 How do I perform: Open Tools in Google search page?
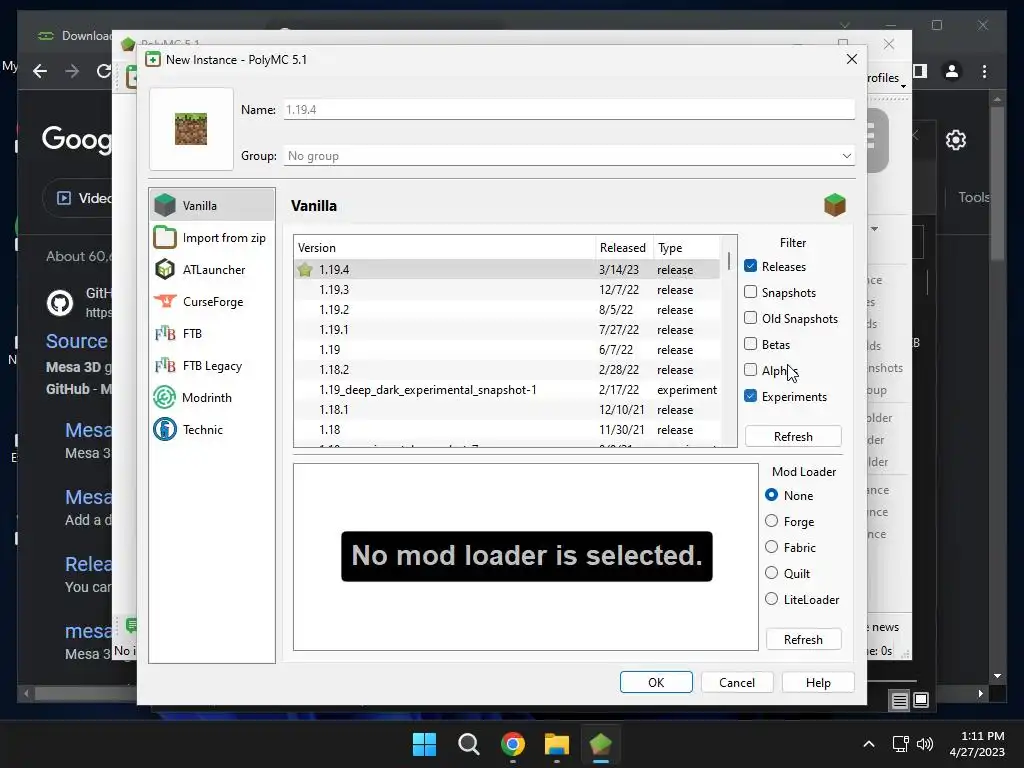click(x=973, y=197)
